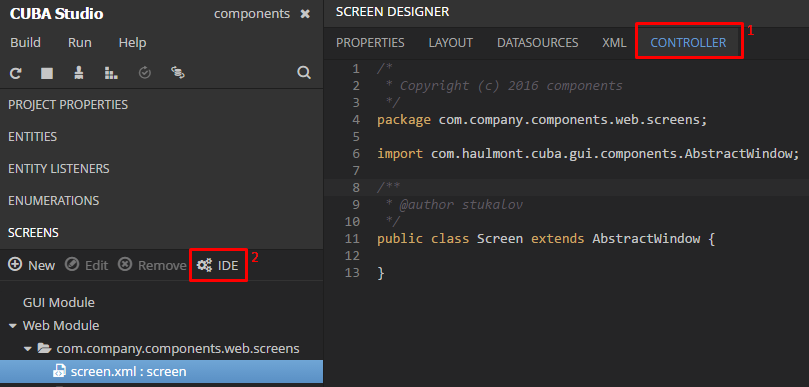This screenshot has height=387, width=809.
Task: Click the clean project brush icon
Action: (x=79, y=73)
